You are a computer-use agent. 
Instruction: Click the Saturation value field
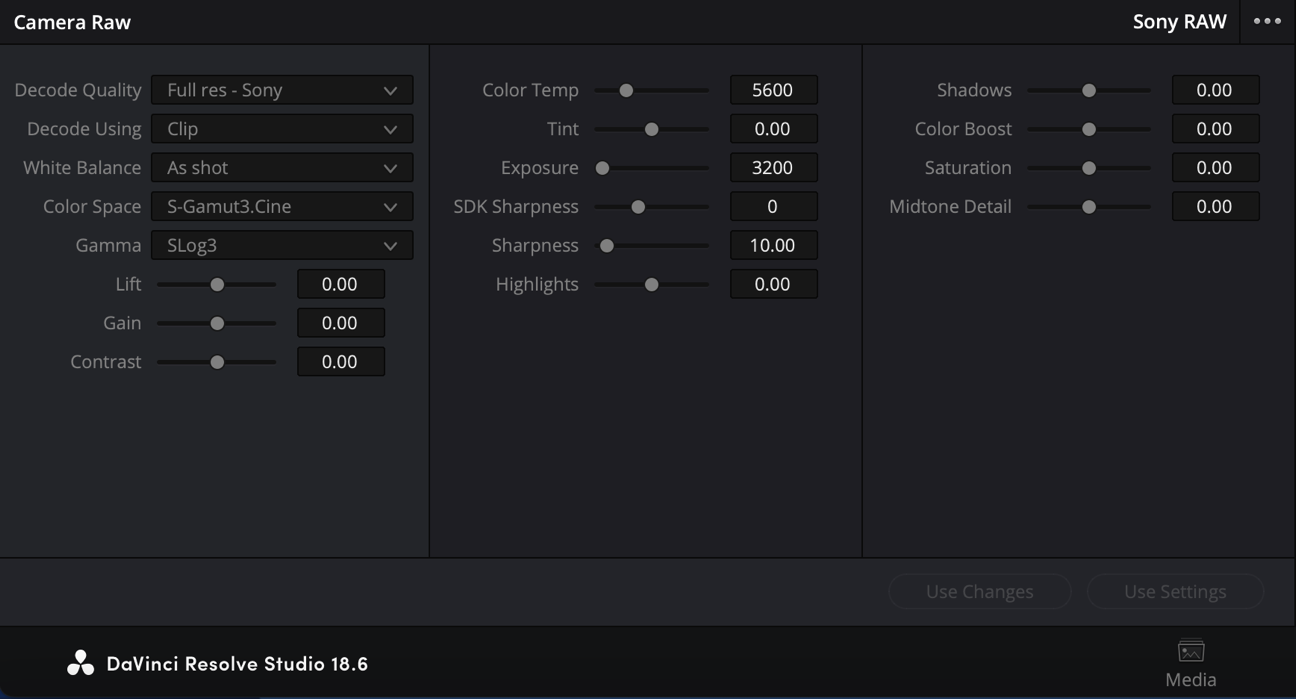click(1216, 168)
